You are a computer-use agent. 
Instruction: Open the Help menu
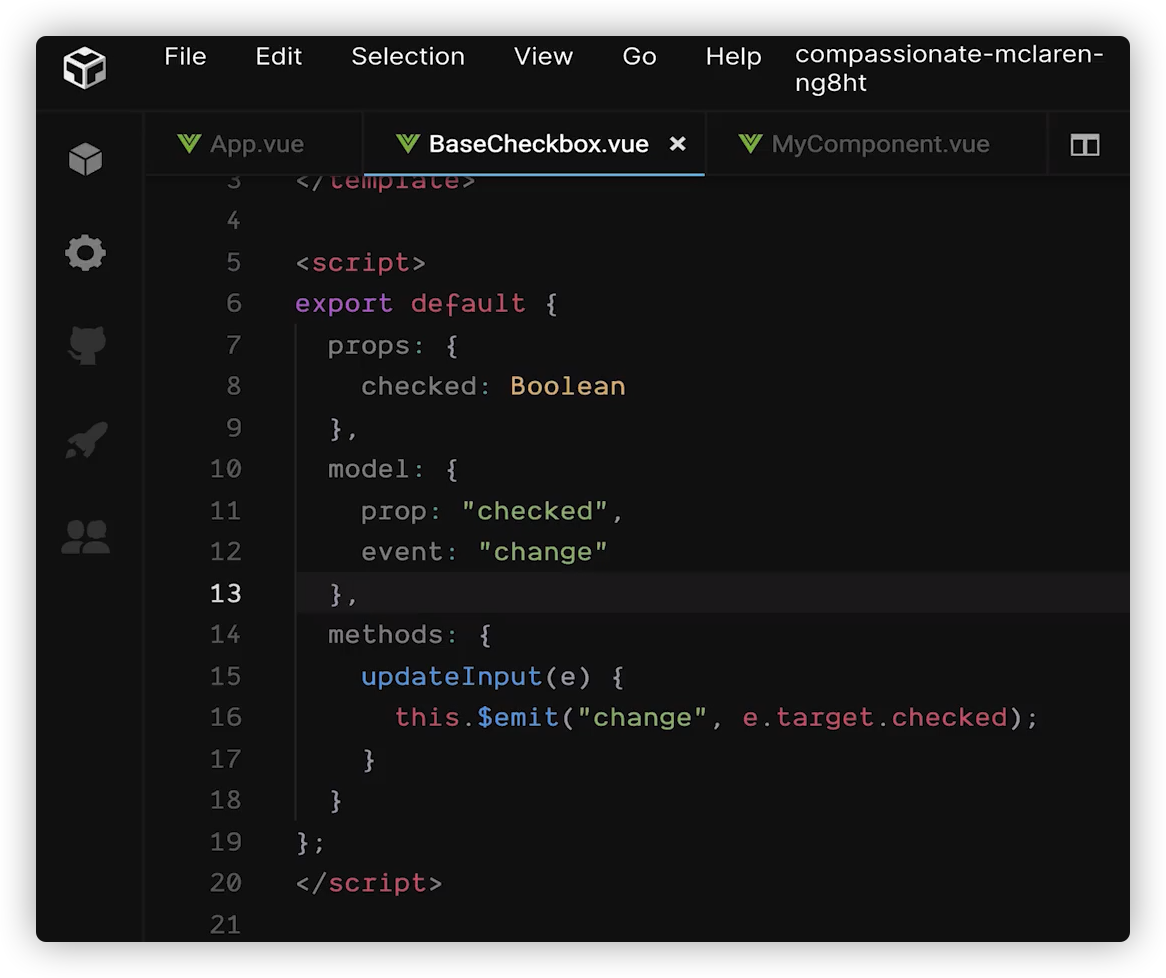coord(733,57)
